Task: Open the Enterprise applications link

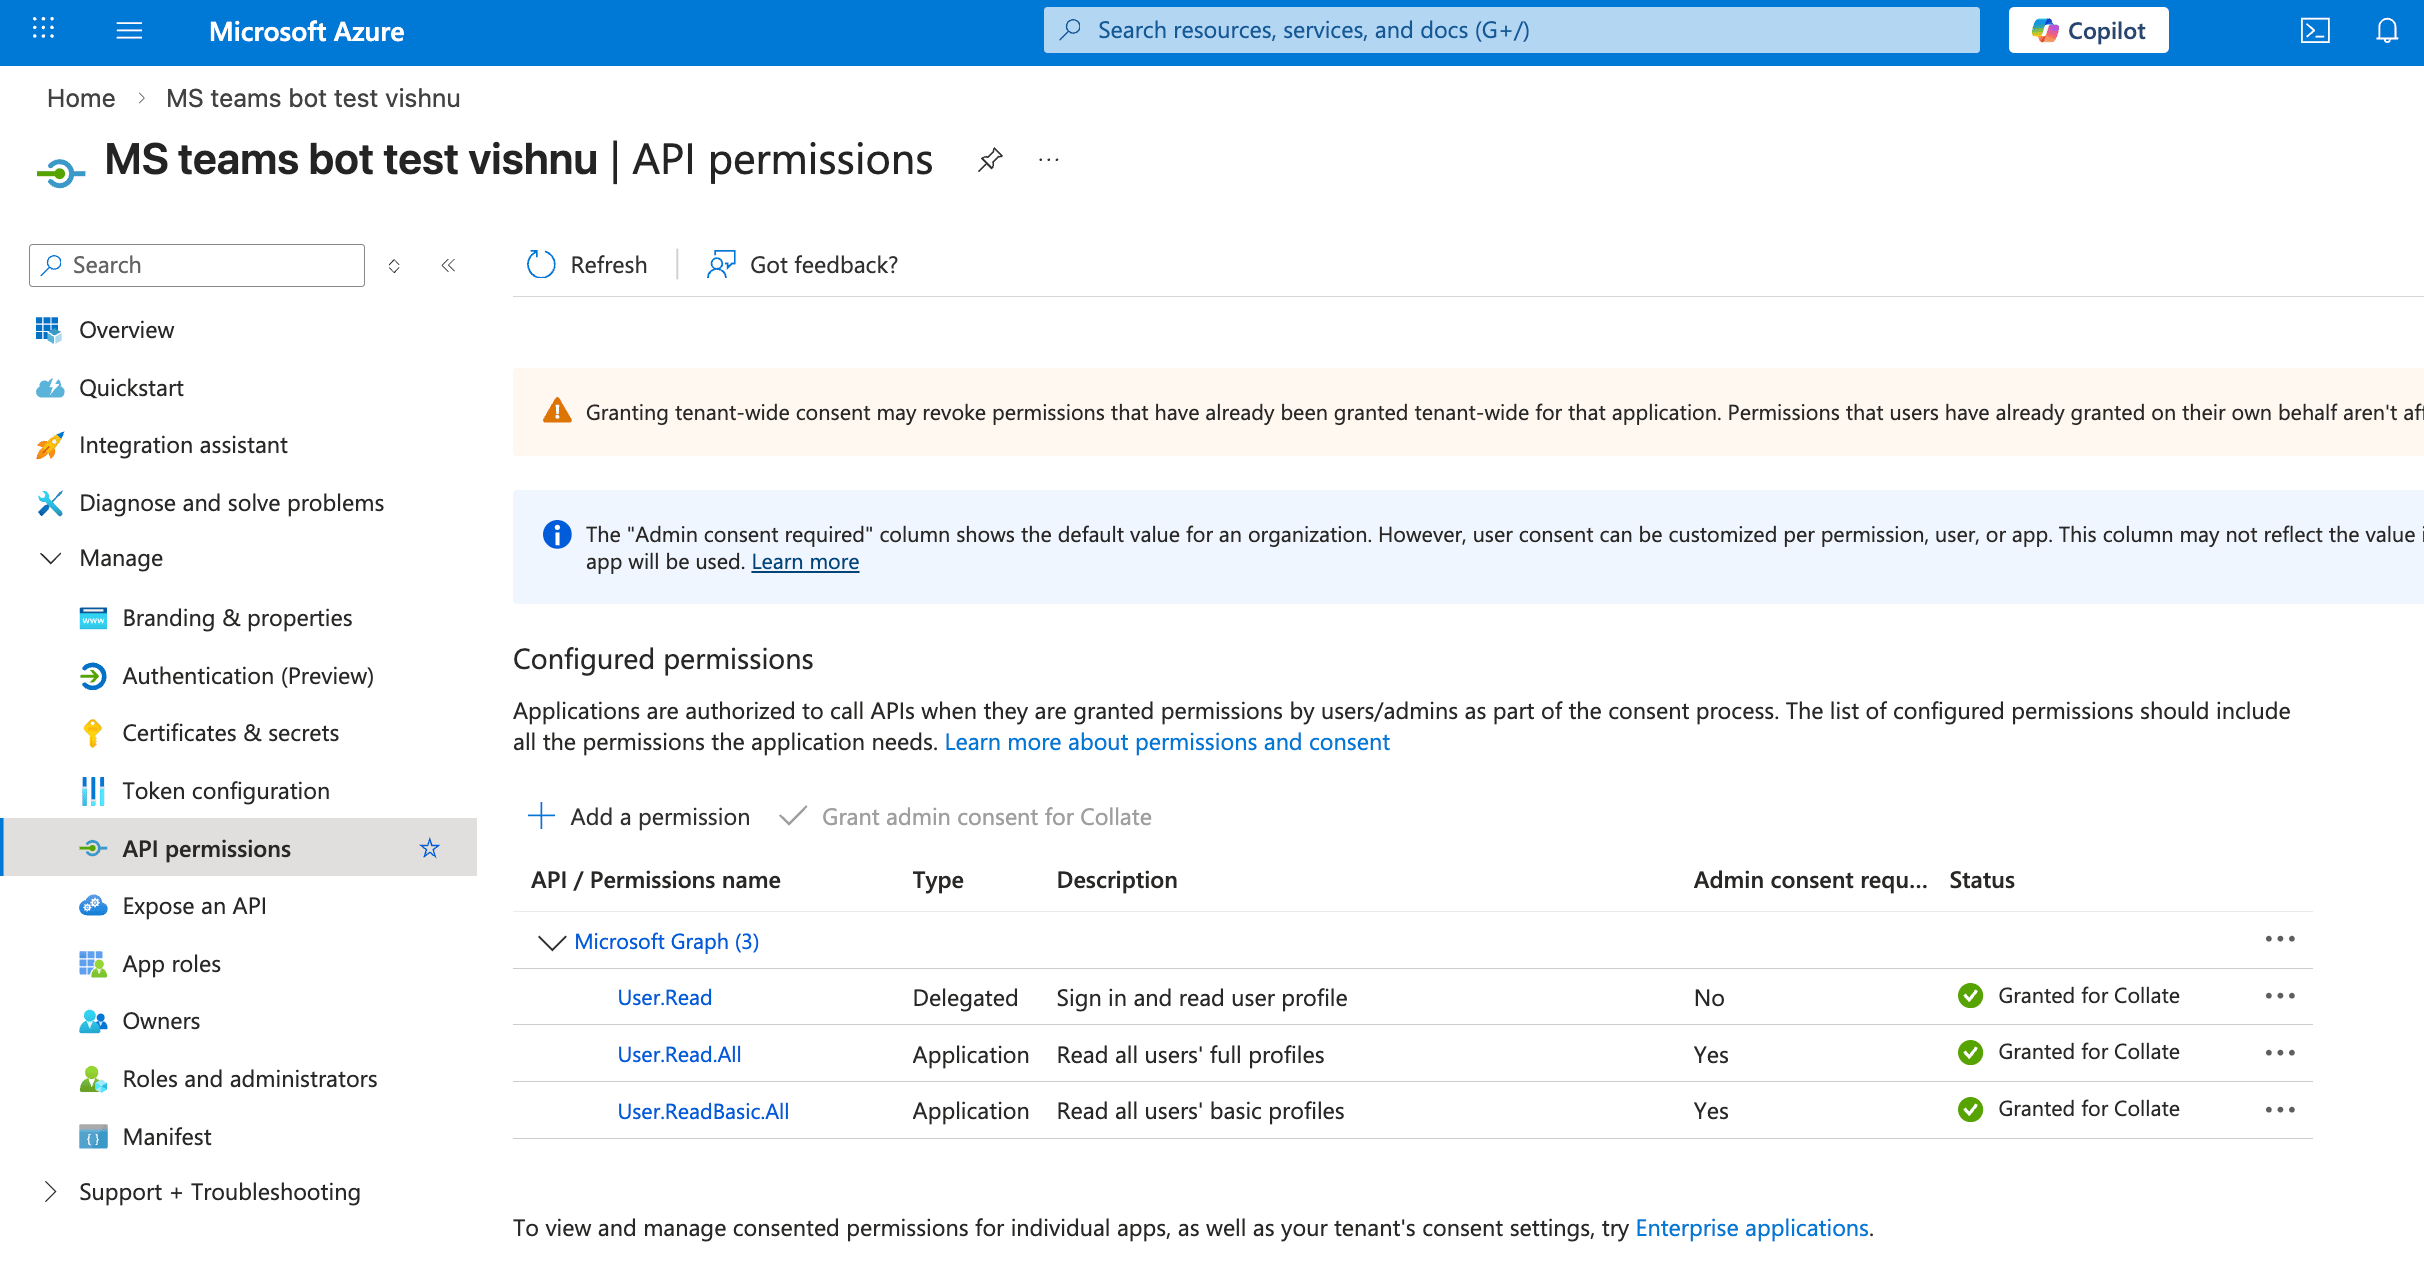Action: (x=1751, y=1228)
